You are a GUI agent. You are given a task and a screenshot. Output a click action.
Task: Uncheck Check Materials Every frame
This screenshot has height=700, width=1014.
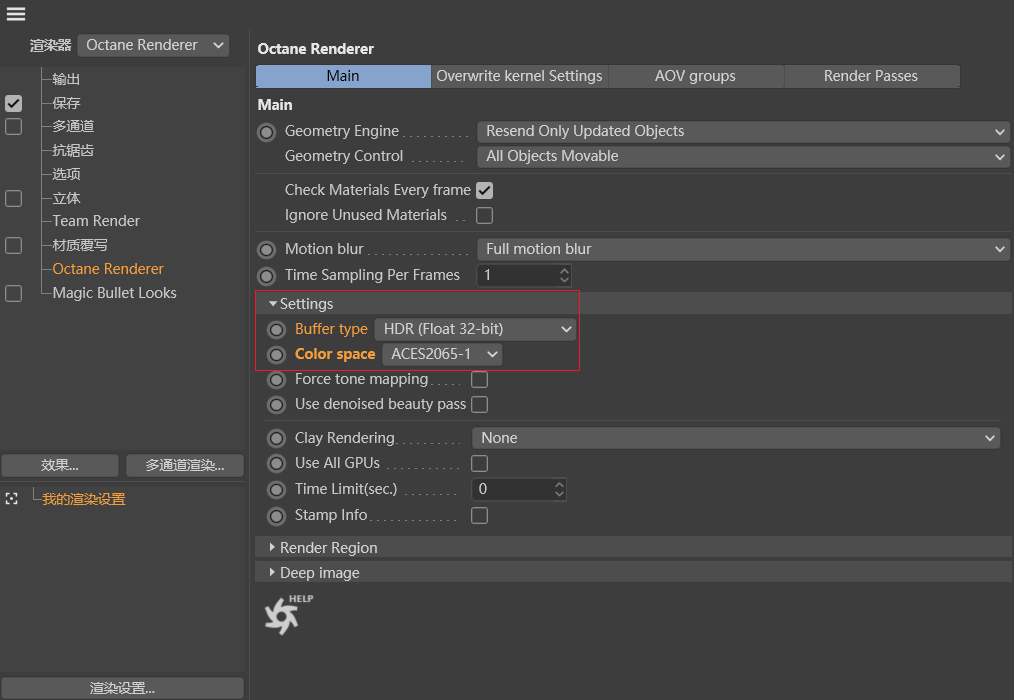coord(484,190)
